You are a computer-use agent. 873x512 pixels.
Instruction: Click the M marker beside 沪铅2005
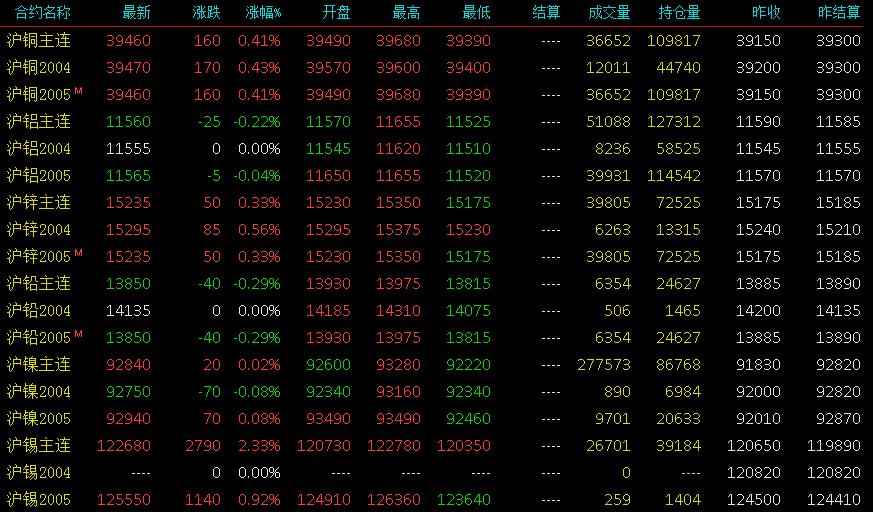[79, 333]
